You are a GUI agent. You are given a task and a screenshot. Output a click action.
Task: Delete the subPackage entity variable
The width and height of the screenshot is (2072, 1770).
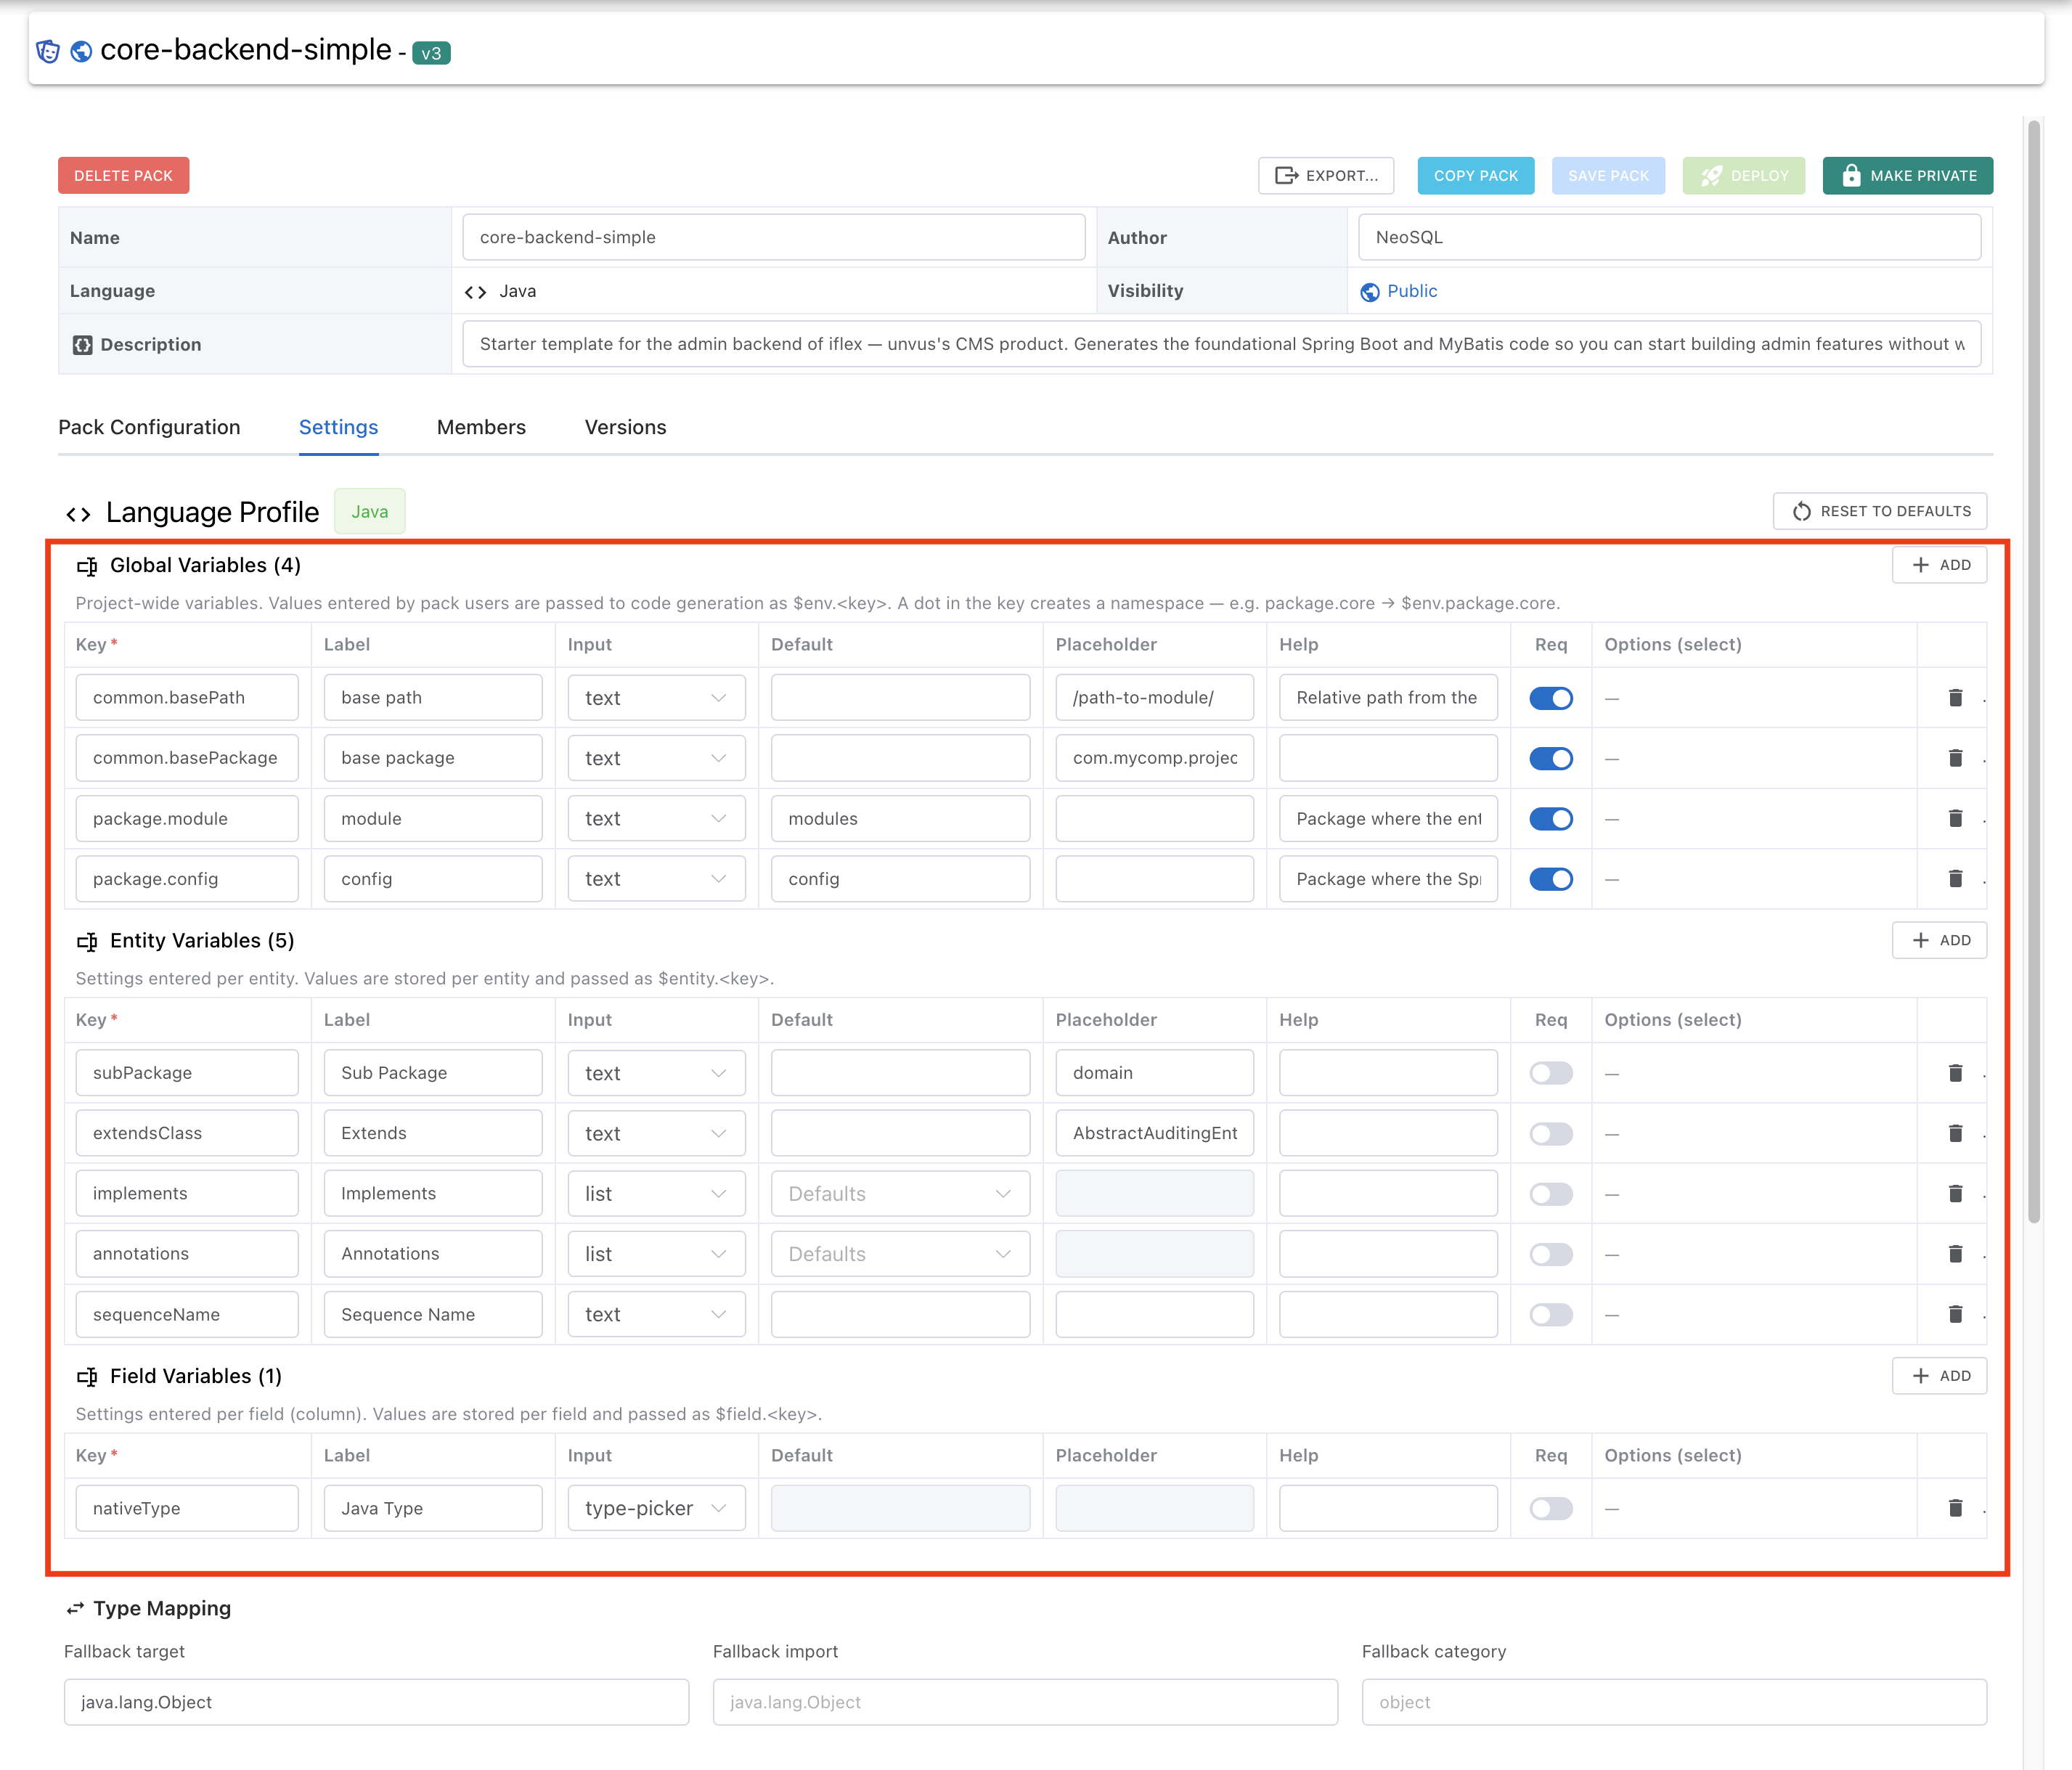tap(1955, 1073)
